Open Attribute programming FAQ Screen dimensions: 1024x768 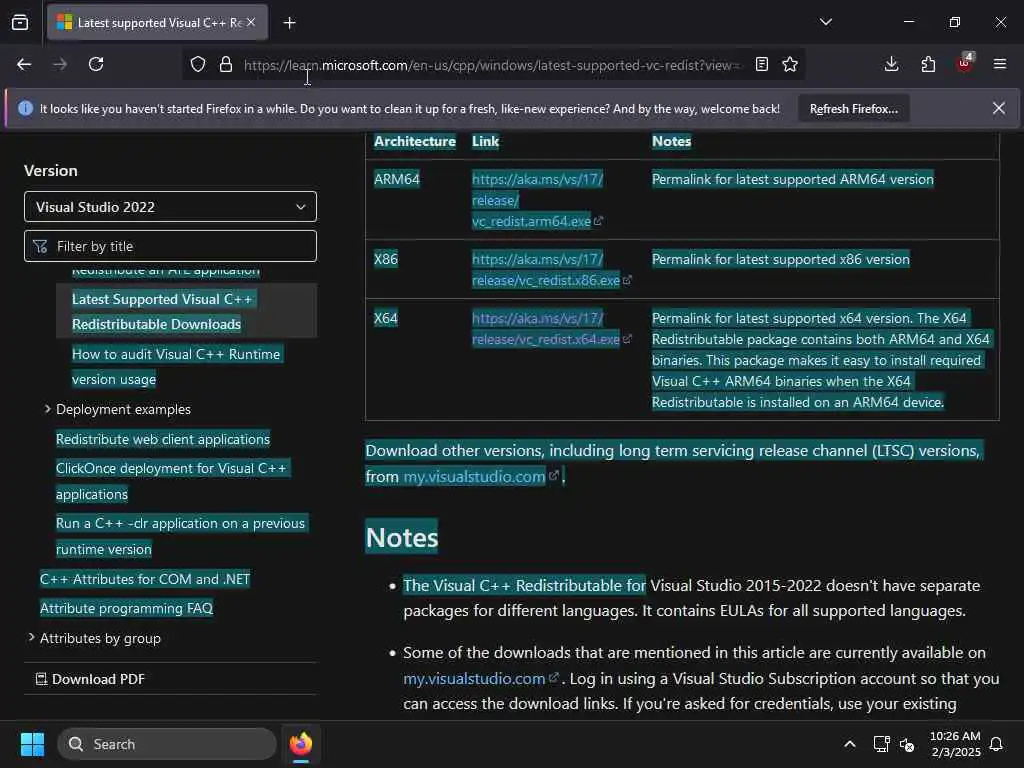(126, 608)
